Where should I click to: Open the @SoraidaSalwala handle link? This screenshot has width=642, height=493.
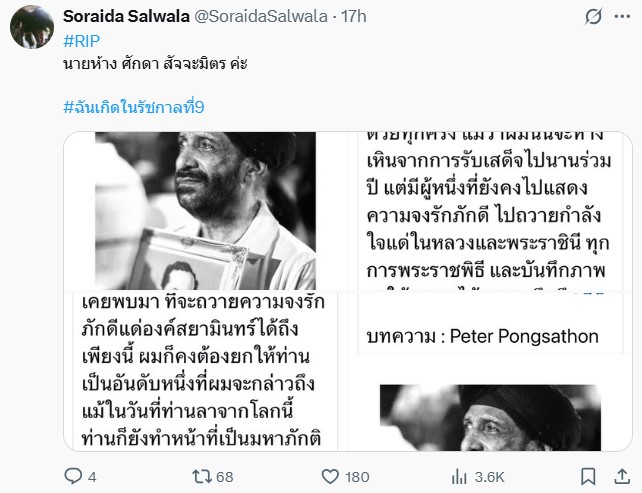tap(261, 17)
